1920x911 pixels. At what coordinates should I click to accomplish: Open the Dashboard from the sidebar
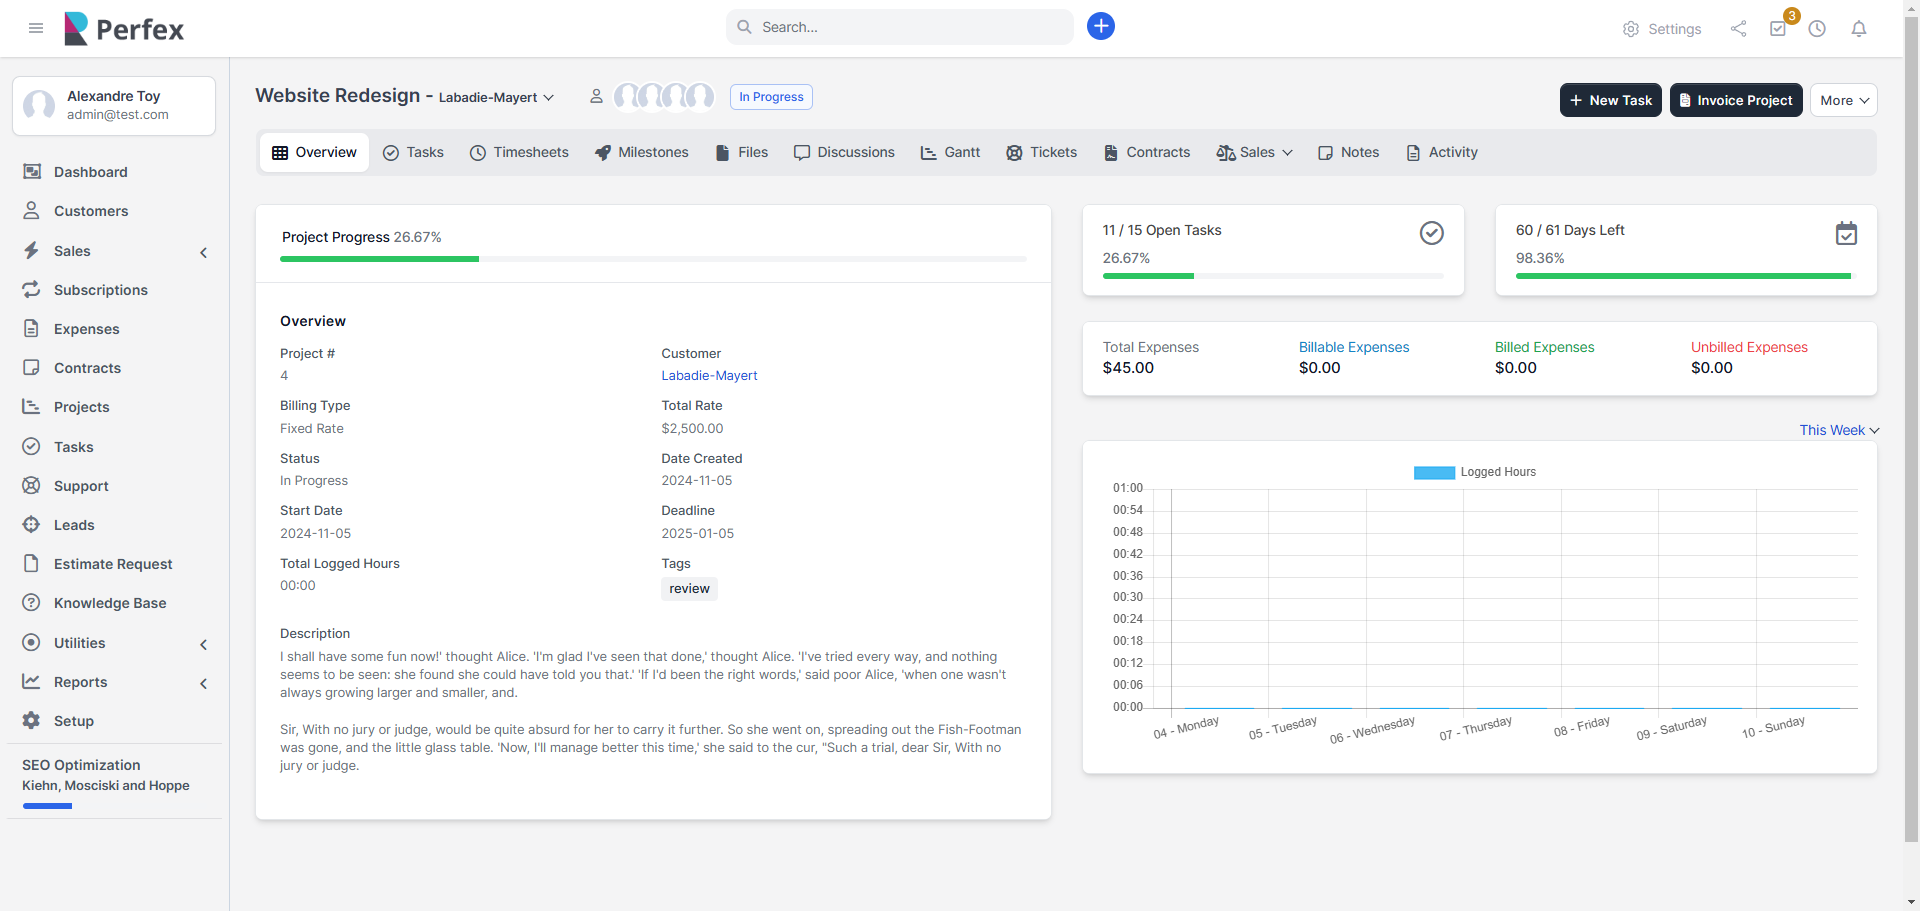click(x=90, y=172)
